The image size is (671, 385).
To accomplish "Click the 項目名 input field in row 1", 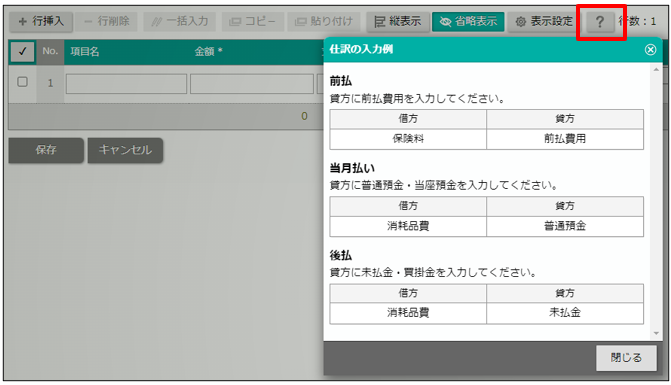I will pos(126,84).
